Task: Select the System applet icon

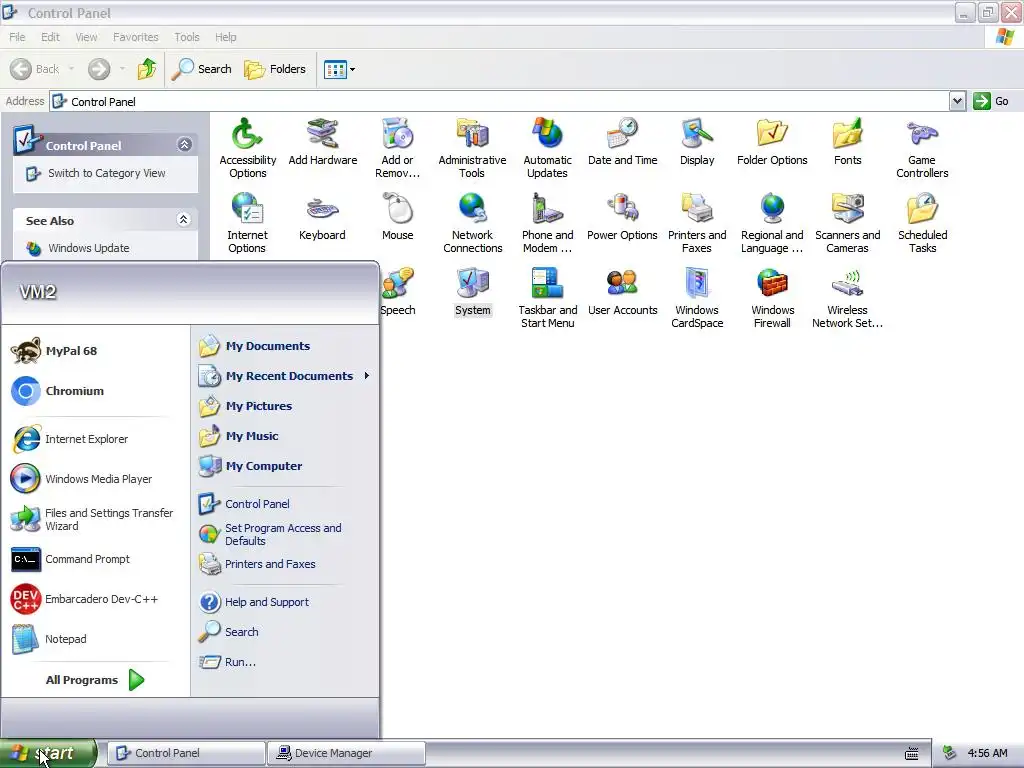Action: tap(472, 292)
